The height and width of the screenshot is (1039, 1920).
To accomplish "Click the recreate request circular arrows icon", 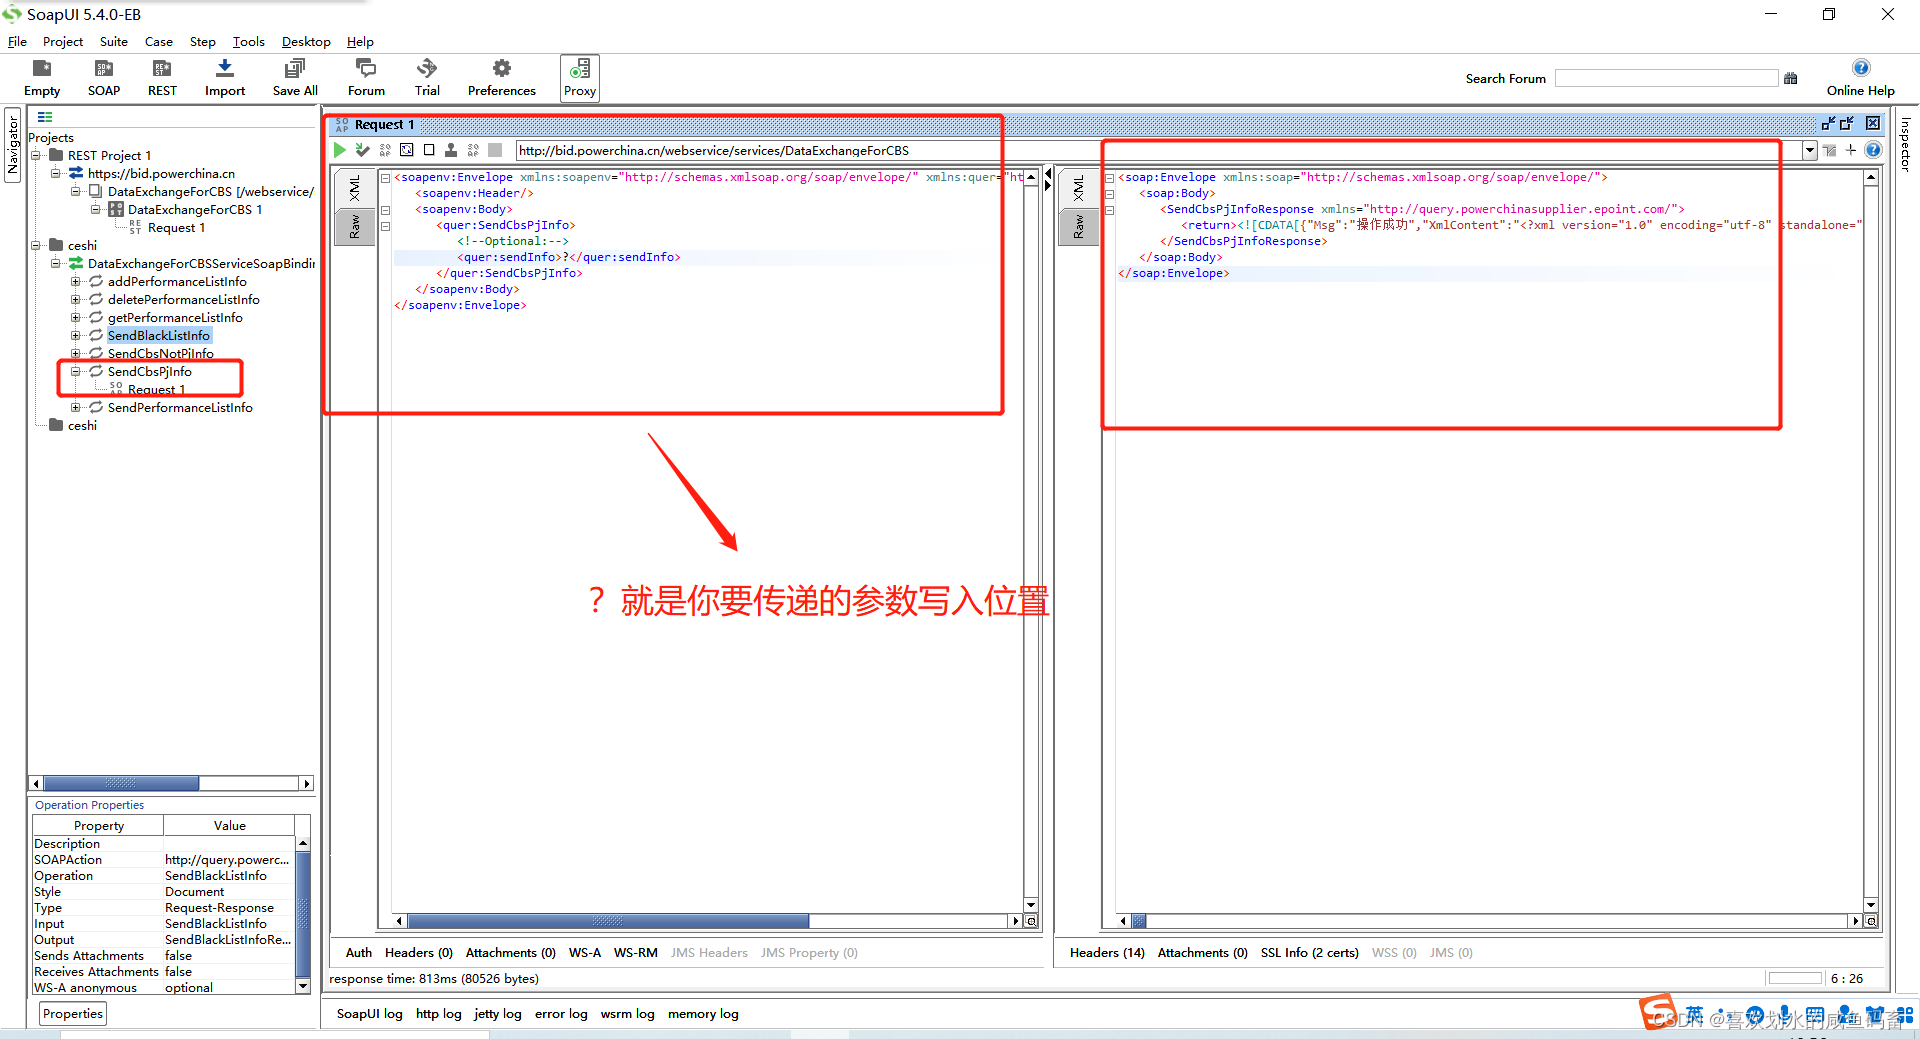I will pyautogui.click(x=407, y=150).
